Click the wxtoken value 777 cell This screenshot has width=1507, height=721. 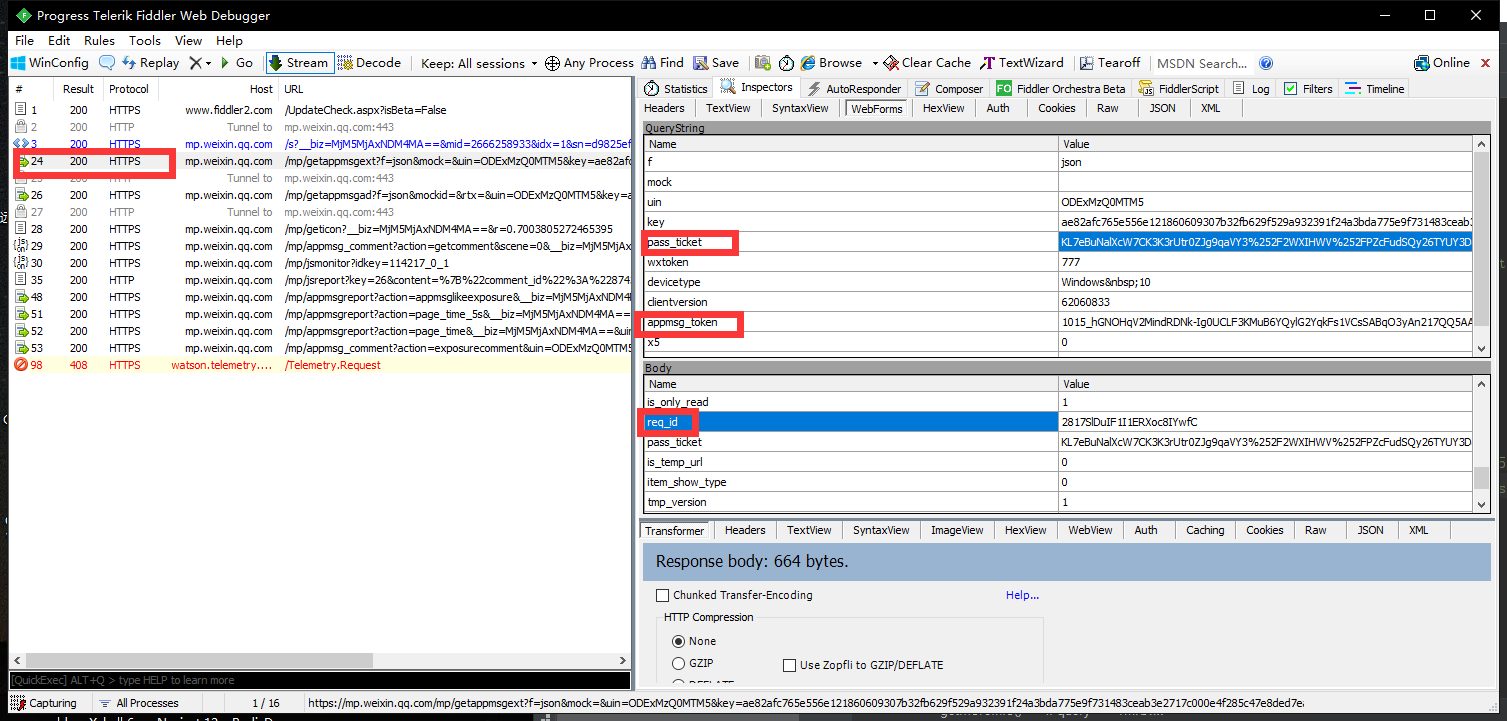pyautogui.click(x=1266, y=262)
